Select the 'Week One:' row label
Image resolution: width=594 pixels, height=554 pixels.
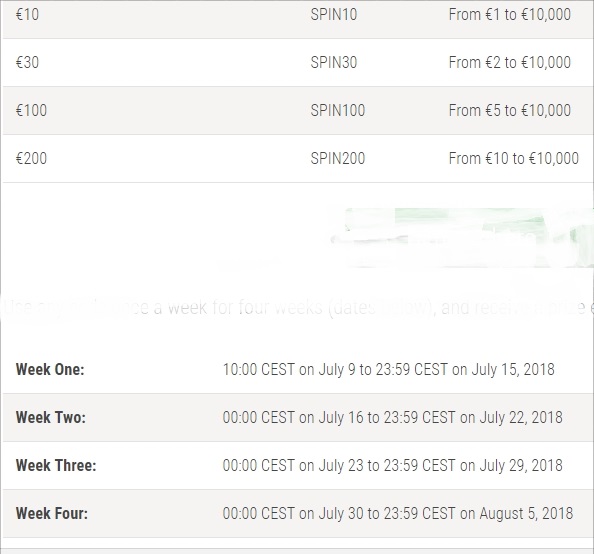coord(50,369)
